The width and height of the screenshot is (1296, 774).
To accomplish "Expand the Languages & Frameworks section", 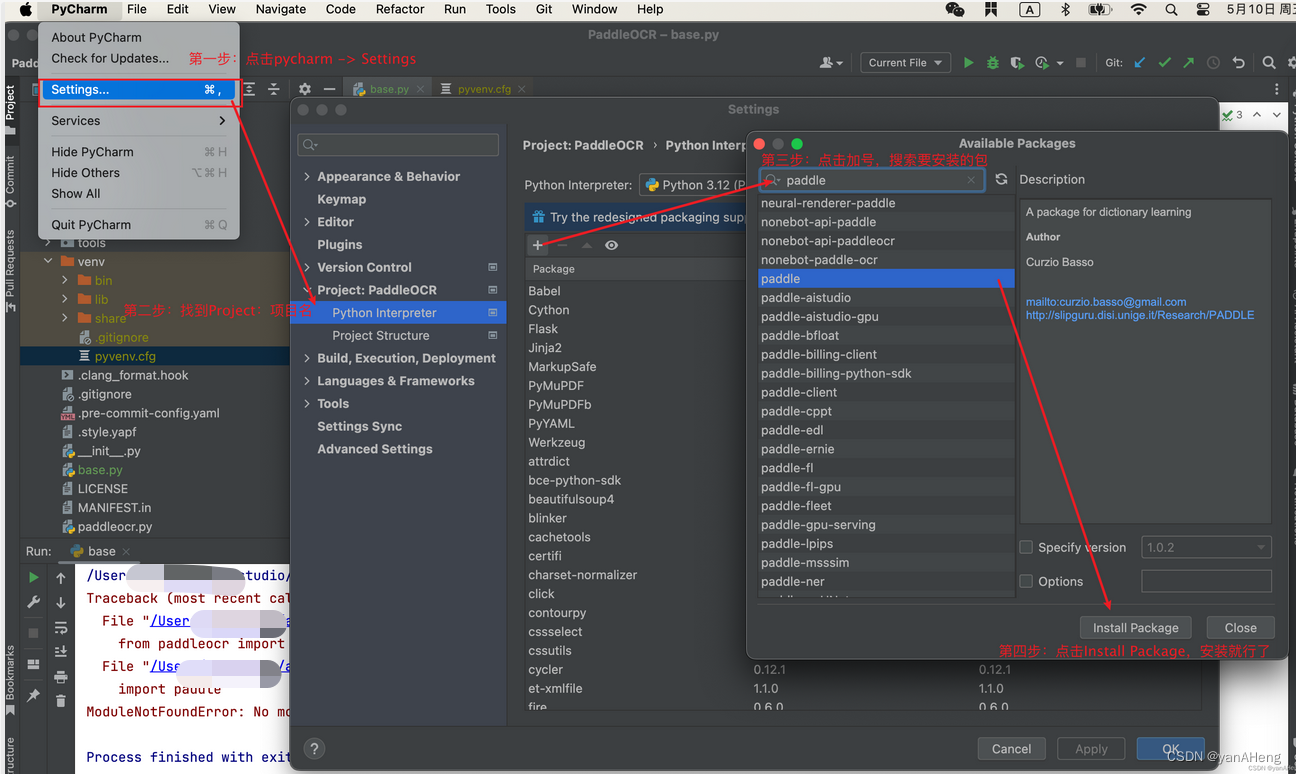I will click(307, 381).
